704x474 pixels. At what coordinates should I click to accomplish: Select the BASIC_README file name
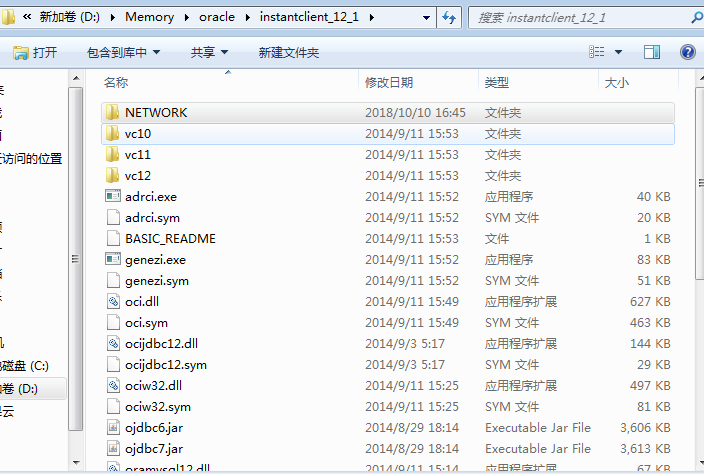tap(170, 238)
